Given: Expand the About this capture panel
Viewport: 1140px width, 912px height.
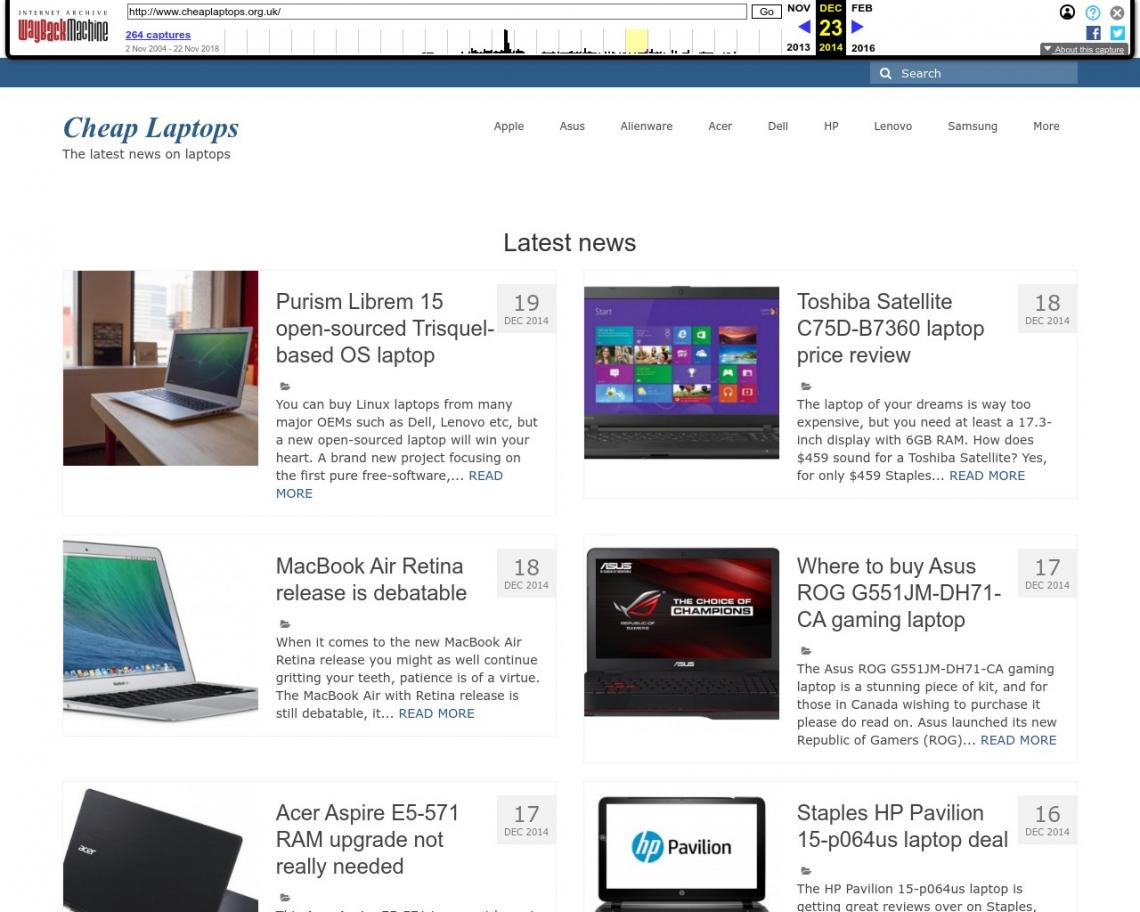Looking at the screenshot, I should tap(1084, 49).
